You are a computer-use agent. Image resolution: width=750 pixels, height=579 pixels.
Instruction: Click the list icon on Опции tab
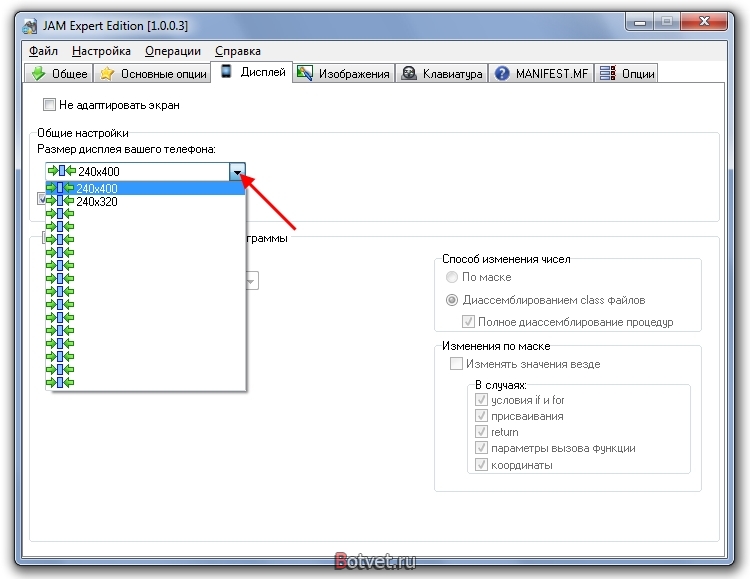(607, 73)
